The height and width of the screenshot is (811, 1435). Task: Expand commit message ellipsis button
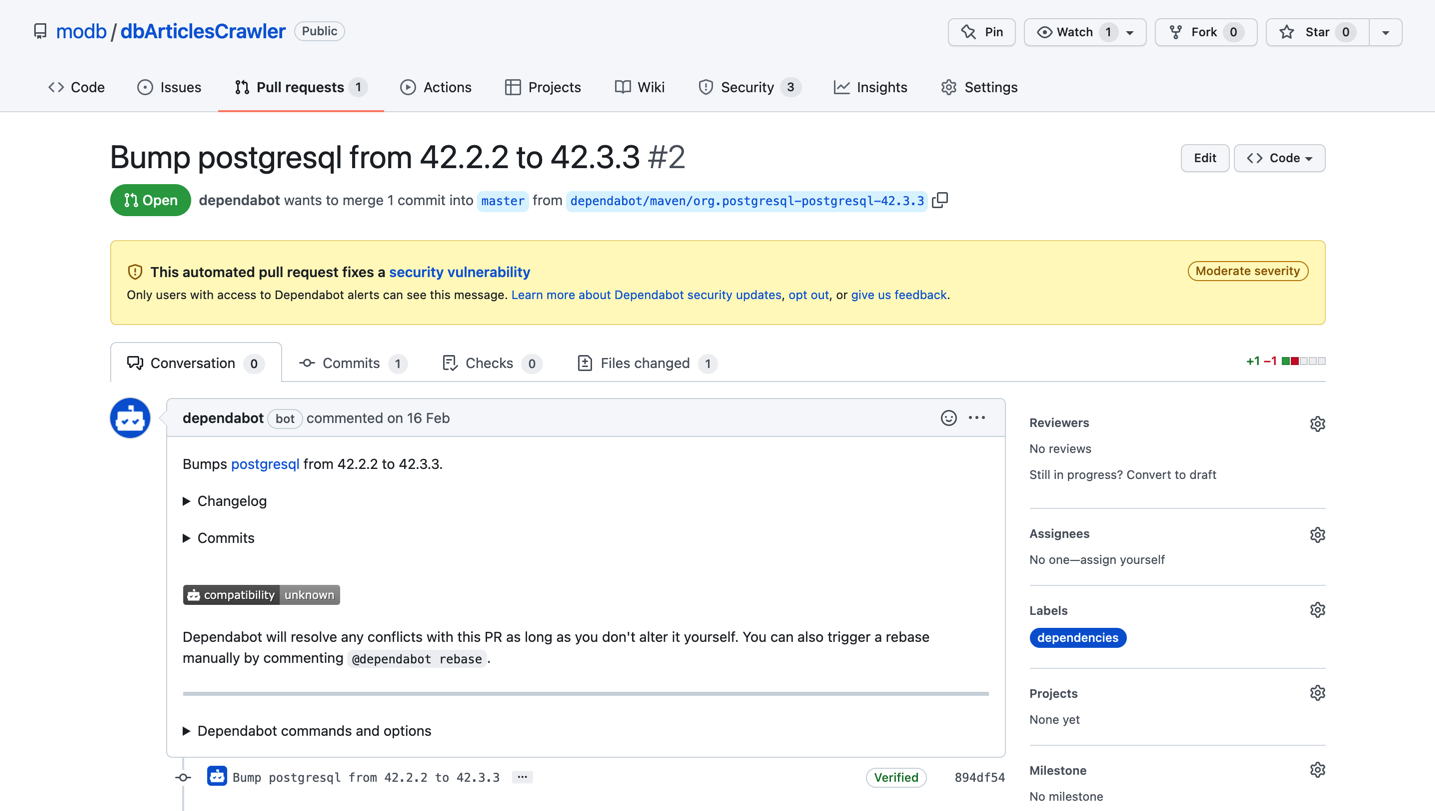coord(522,777)
